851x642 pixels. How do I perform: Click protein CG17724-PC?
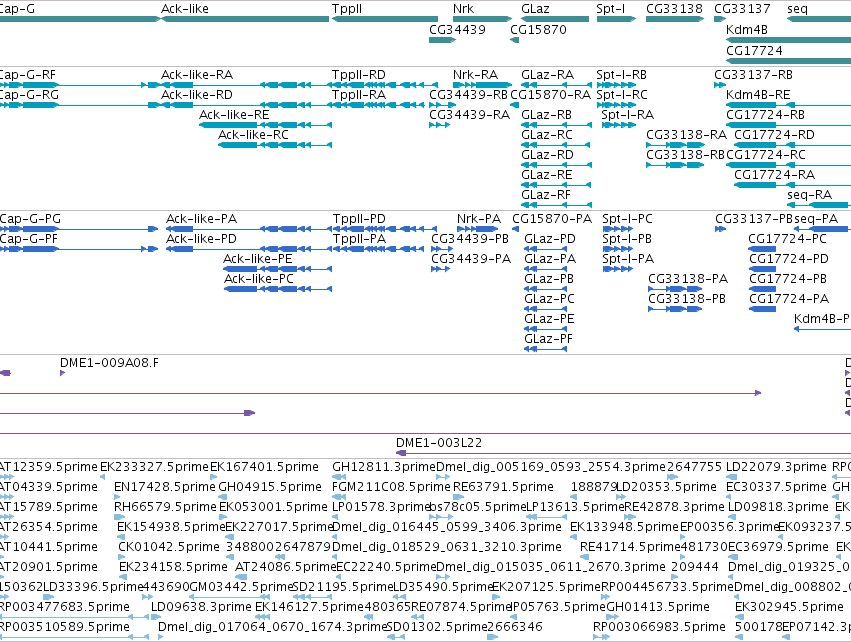788,239
